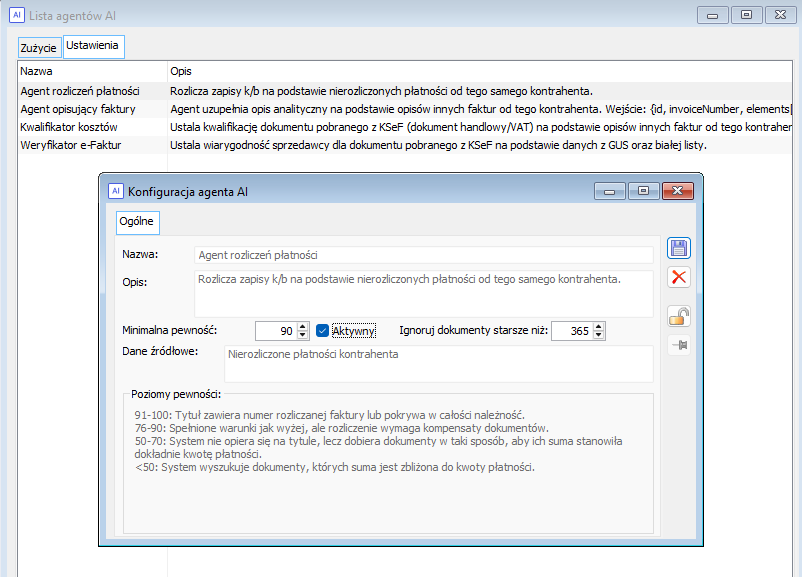
Task: Close the Konfiguracja agenta AI dialog
Action: coord(678,191)
